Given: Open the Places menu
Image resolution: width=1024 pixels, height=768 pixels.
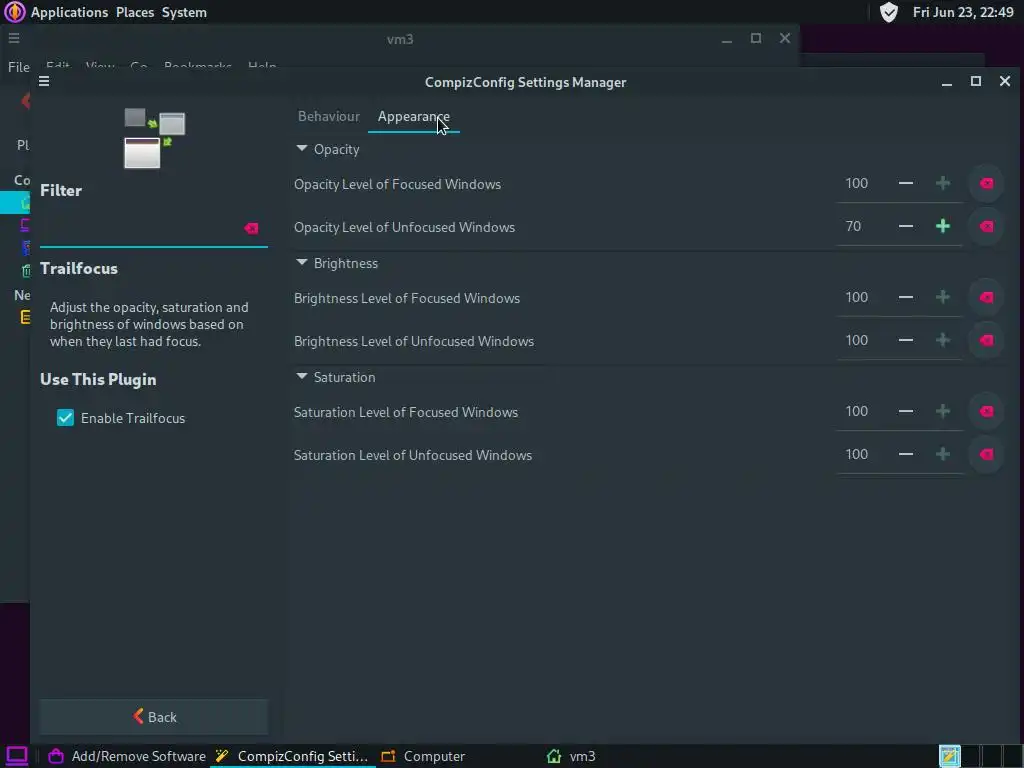Looking at the screenshot, I should [x=135, y=12].
